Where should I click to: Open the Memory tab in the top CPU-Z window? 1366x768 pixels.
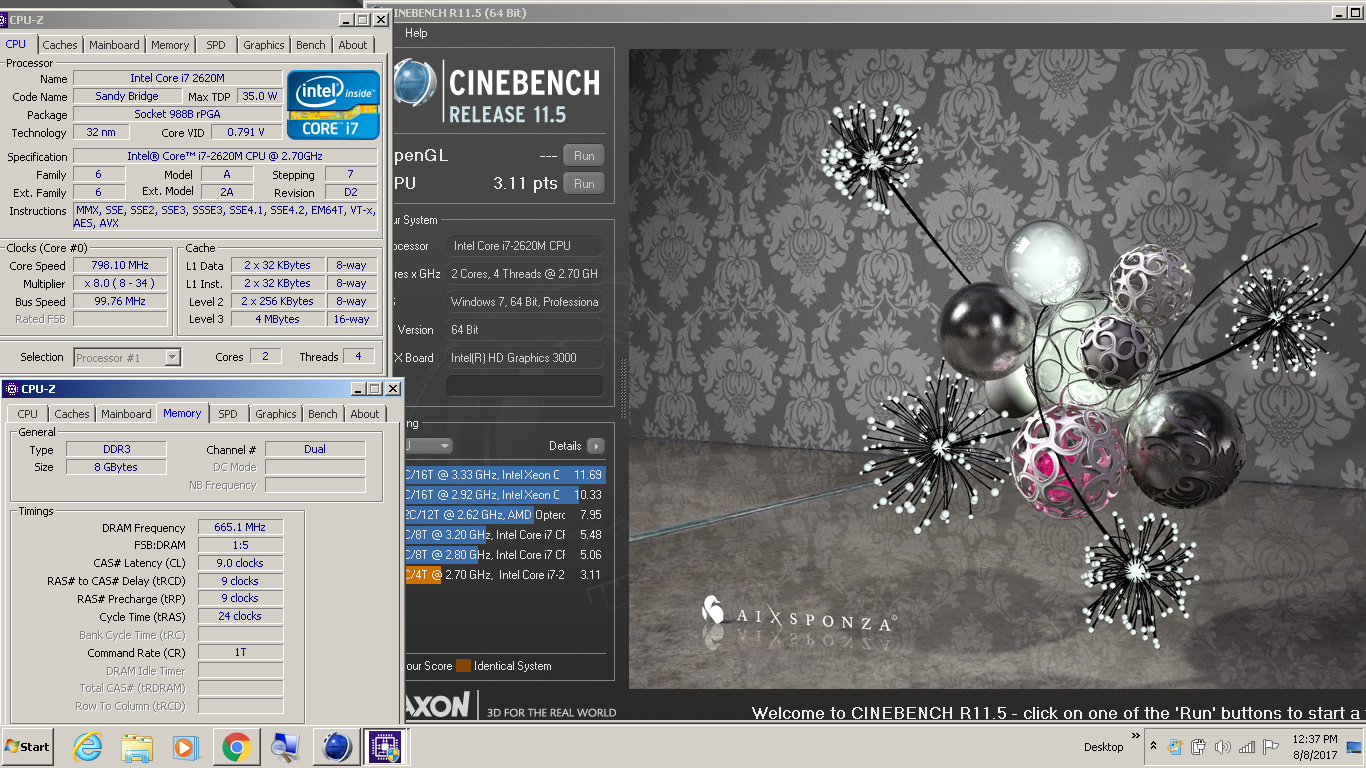(170, 45)
